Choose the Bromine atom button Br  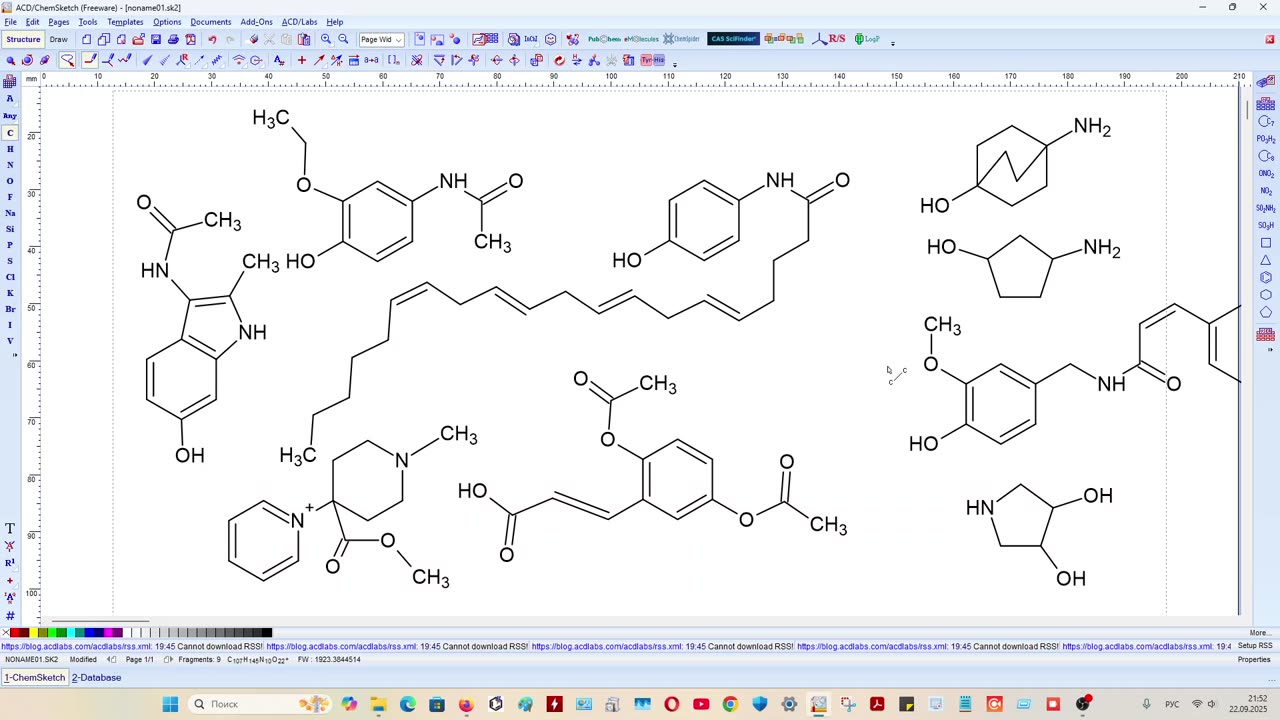coord(10,309)
